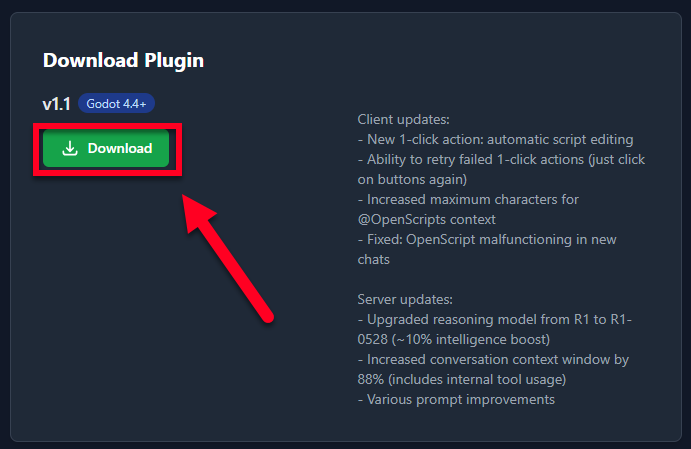Click the red arrow annotation graphic
Viewport: 691px width, 449px height.
pos(227,259)
